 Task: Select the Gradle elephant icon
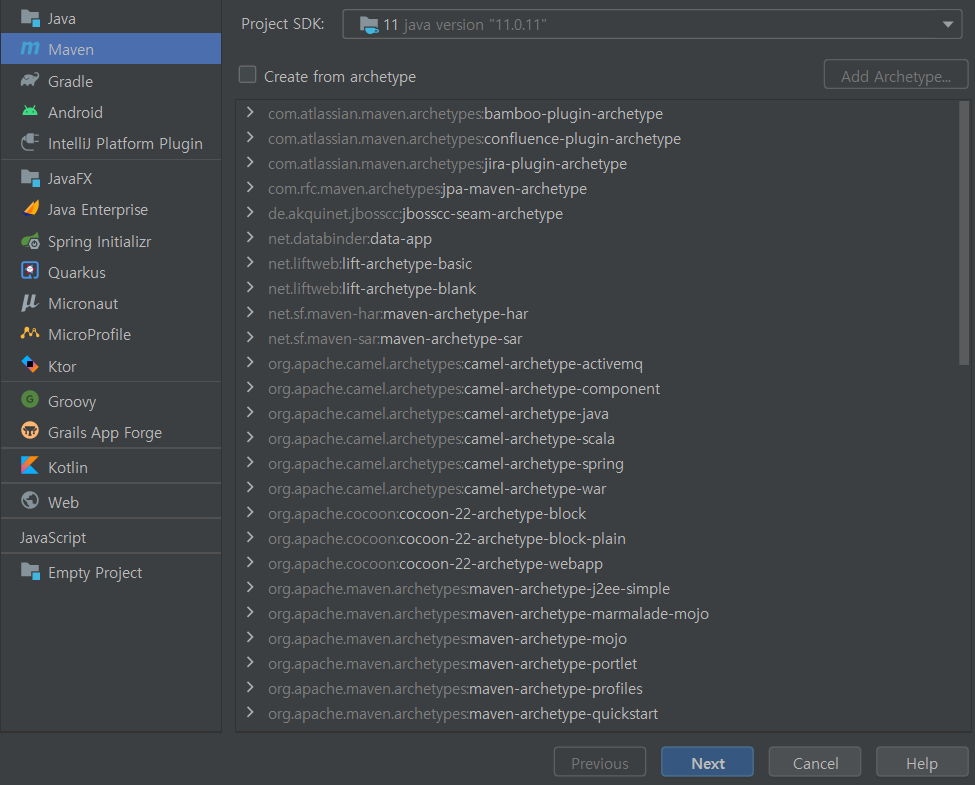(x=30, y=80)
